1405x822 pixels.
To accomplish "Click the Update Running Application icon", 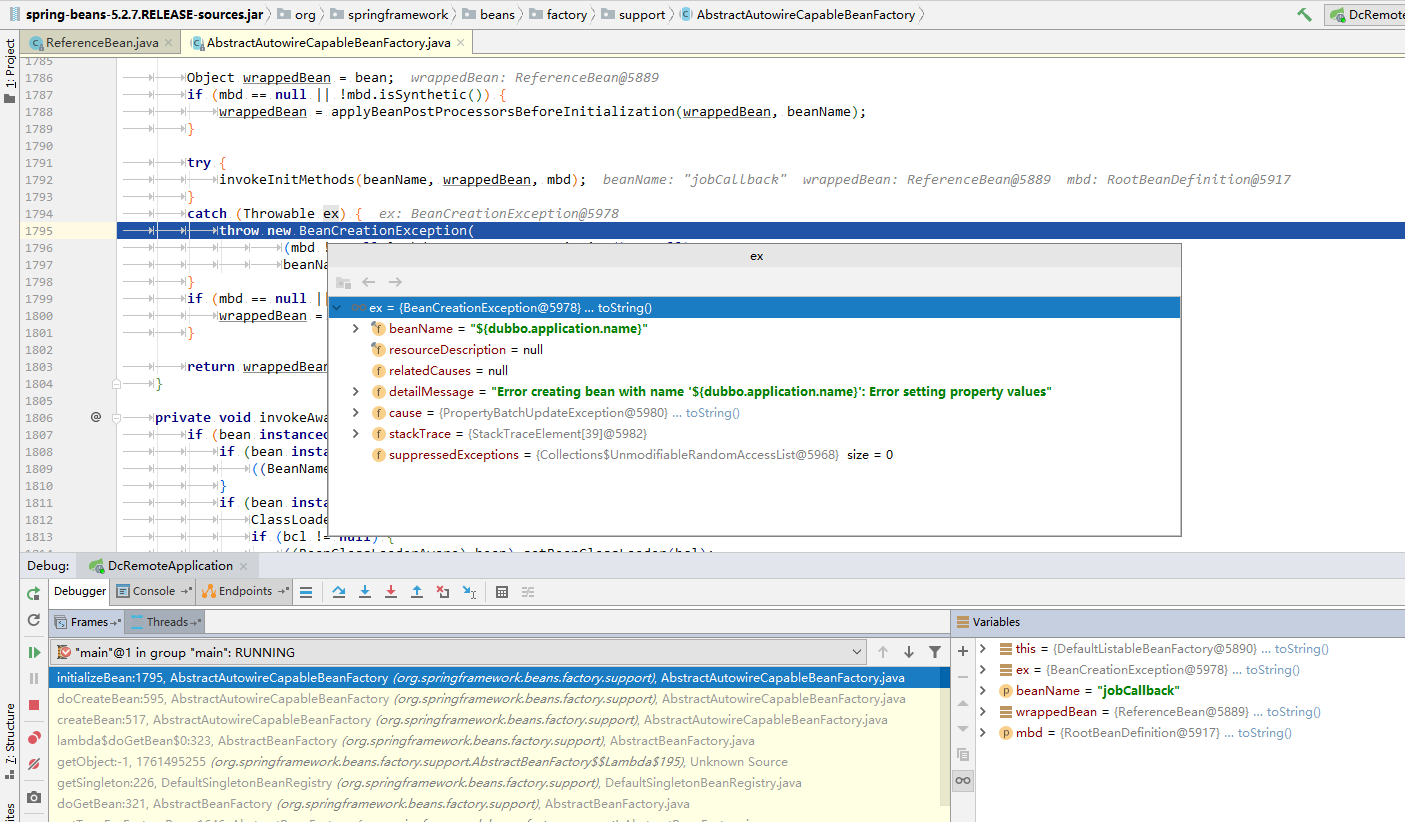I will (34, 620).
